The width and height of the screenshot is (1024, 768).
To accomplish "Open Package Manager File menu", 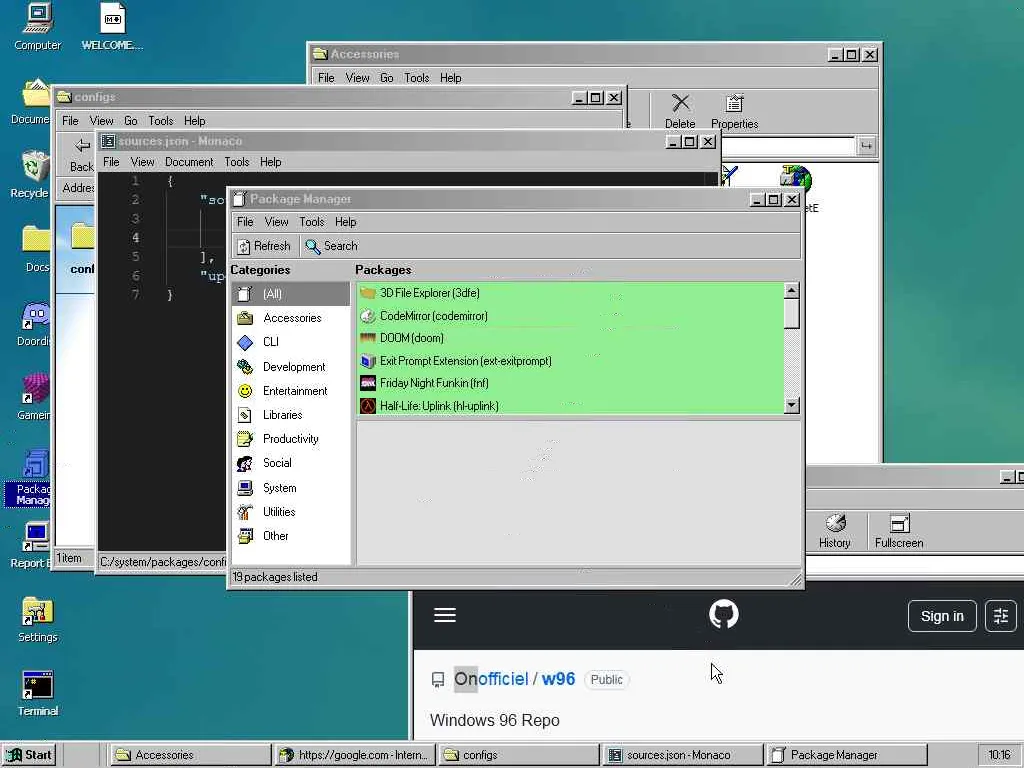I will [x=245, y=222].
